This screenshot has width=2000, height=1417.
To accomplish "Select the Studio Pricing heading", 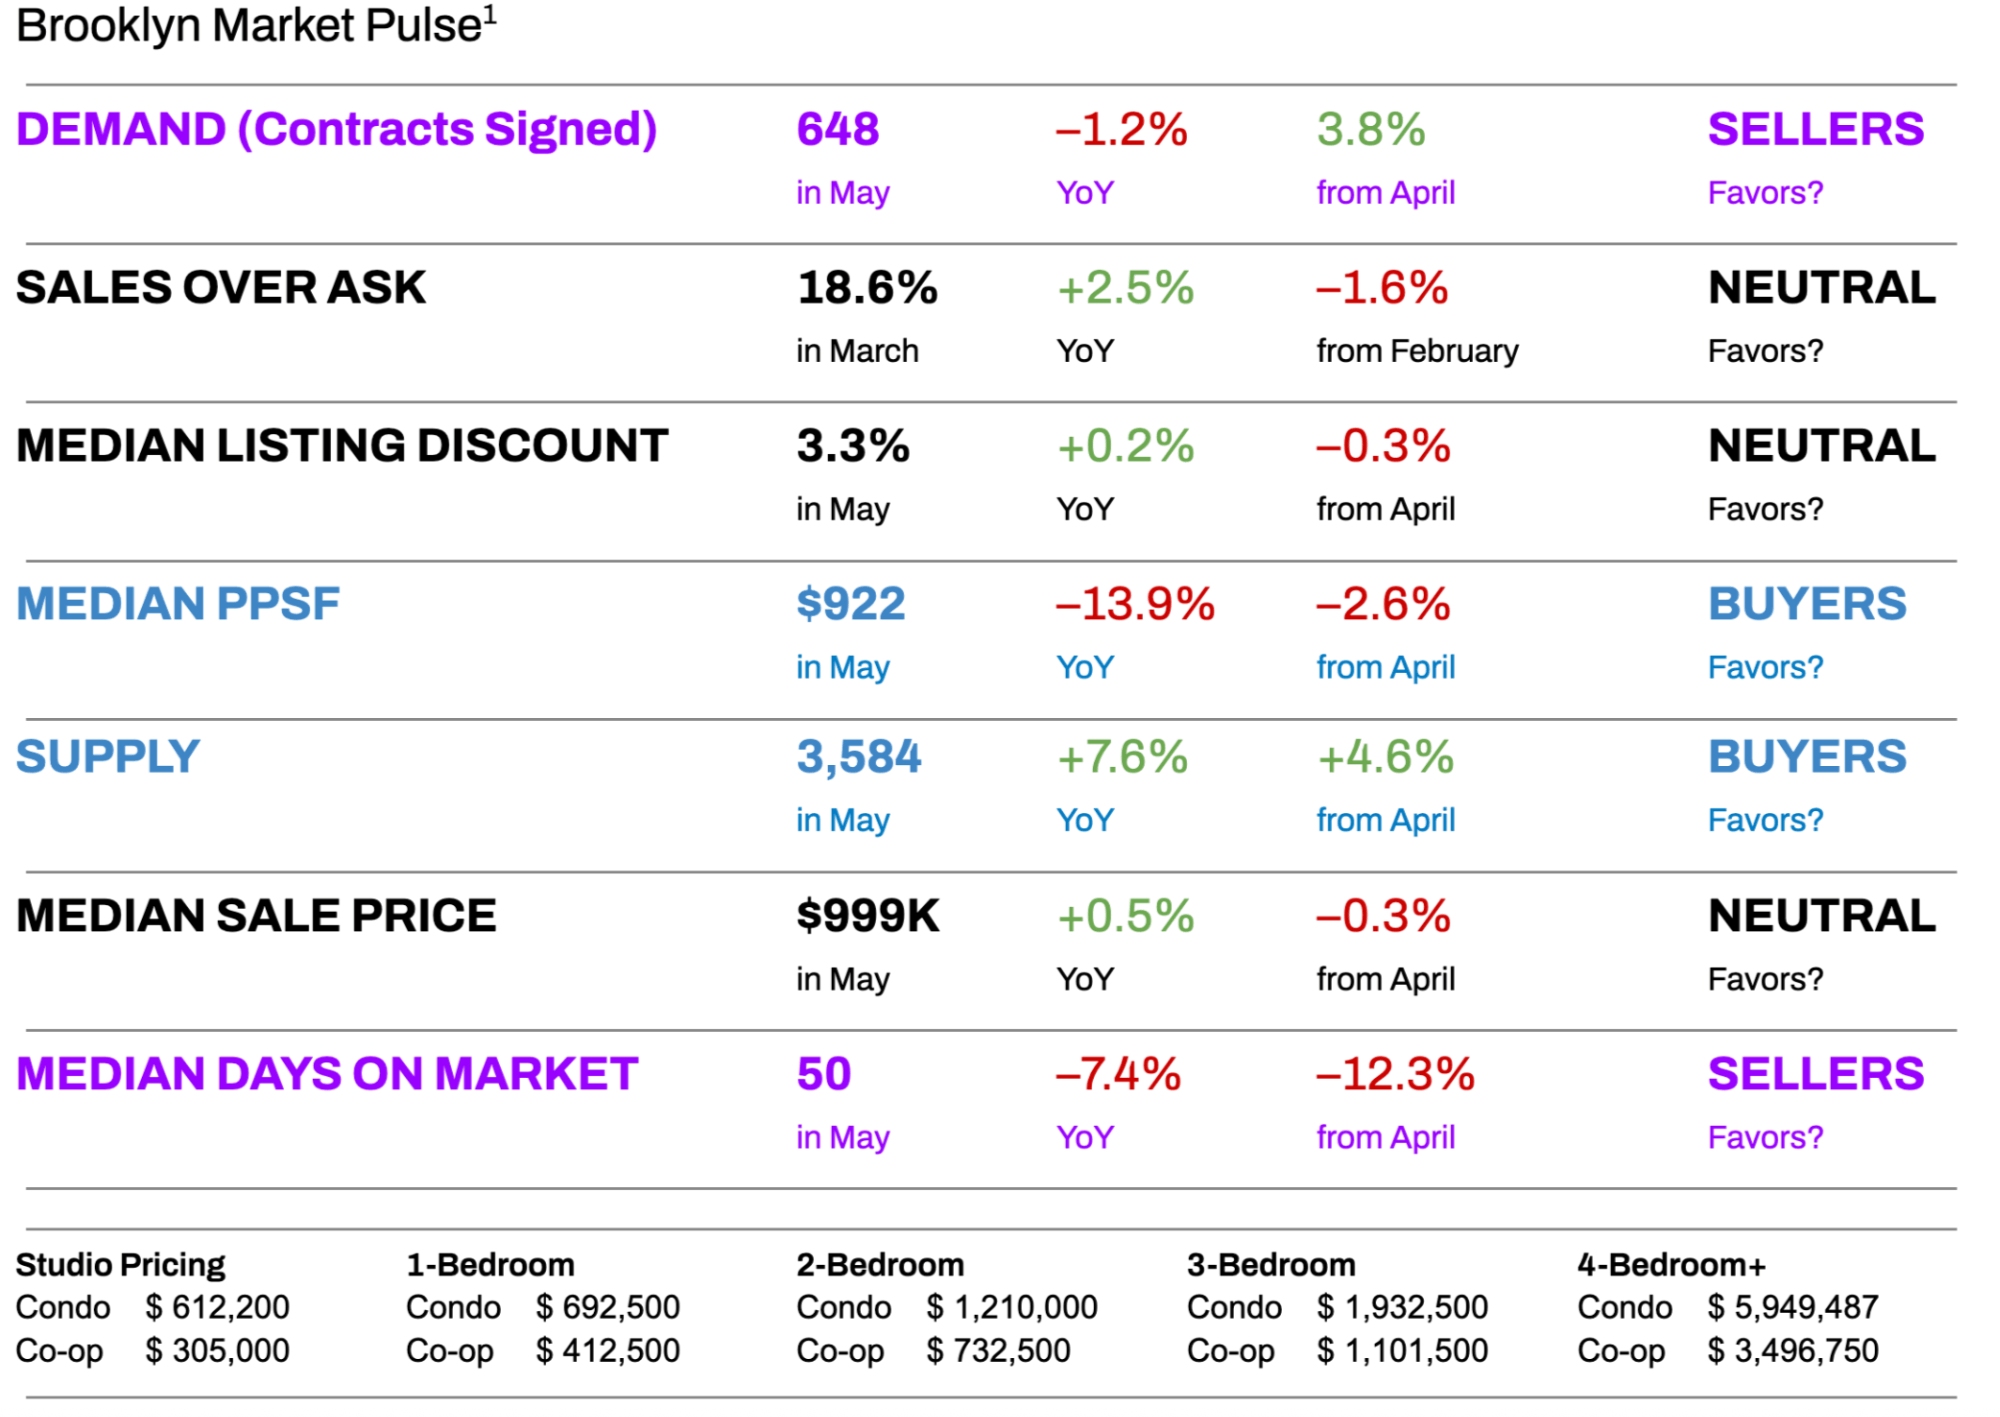I will 121,1265.
